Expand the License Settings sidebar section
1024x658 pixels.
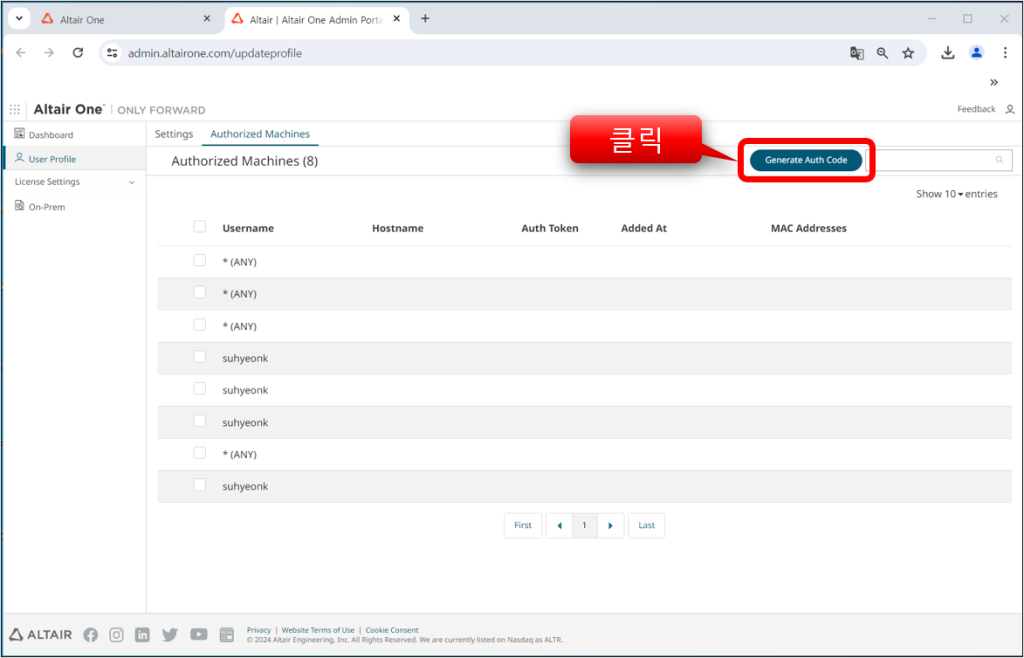point(74,182)
